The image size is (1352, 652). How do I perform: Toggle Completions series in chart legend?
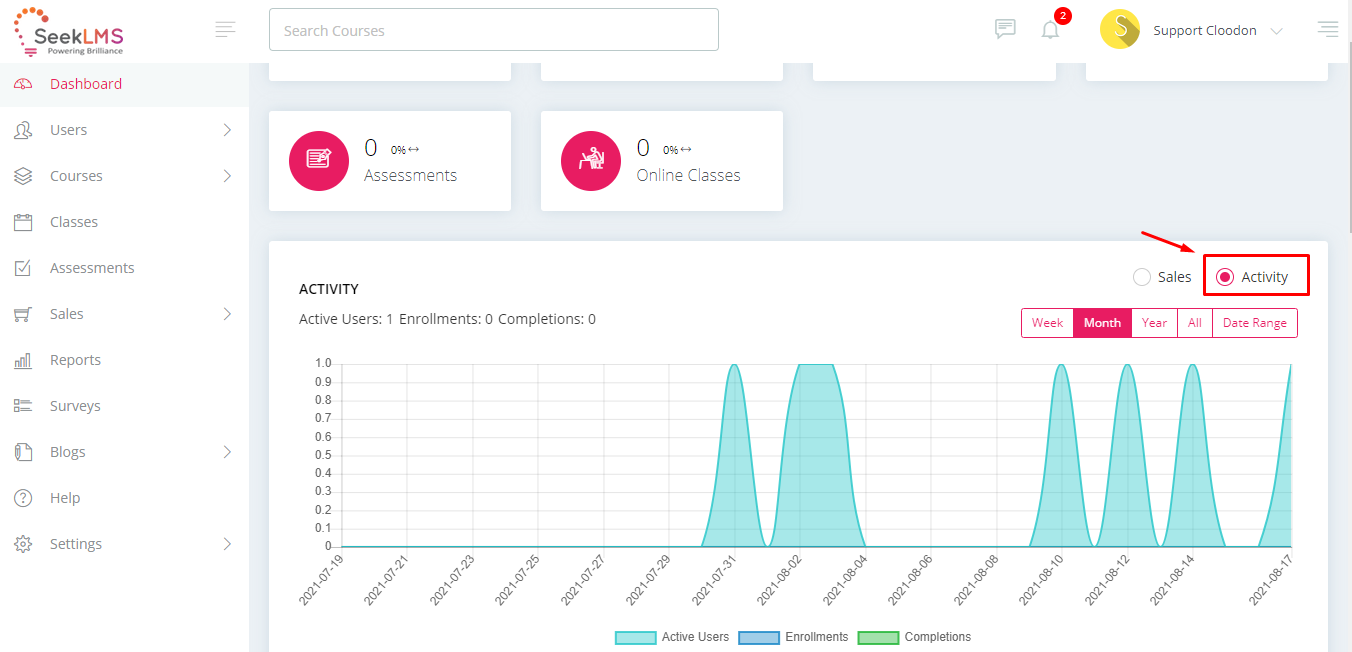coord(914,637)
